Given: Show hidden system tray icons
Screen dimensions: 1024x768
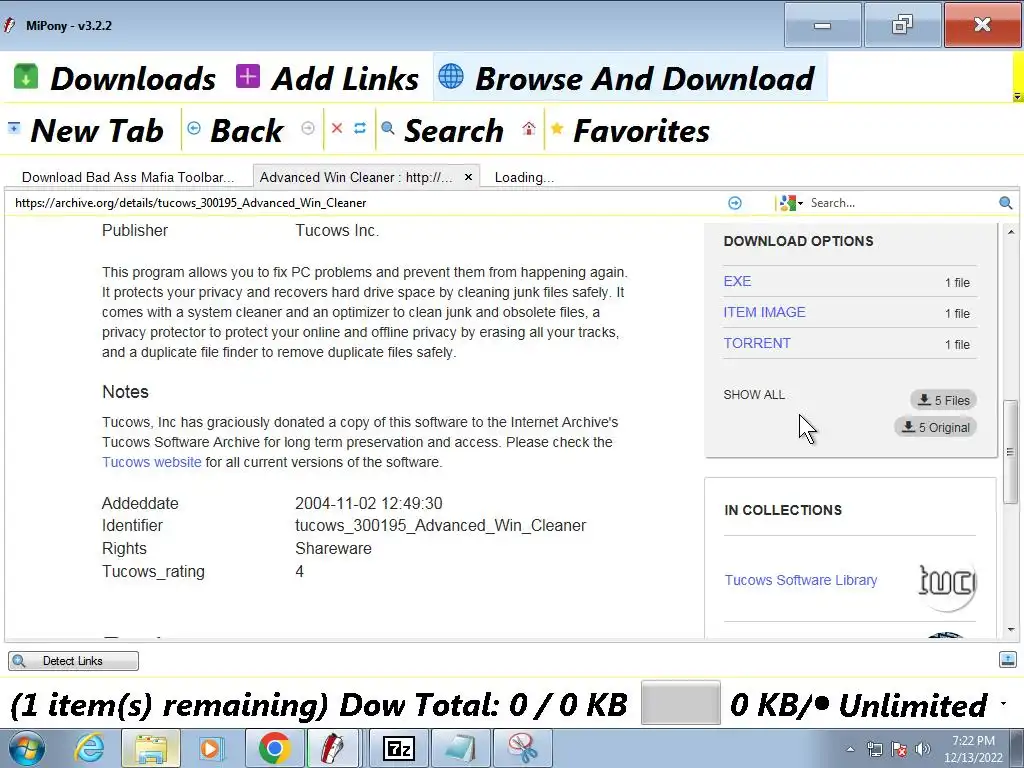Looking at the screenshot, I should (850, 750).
